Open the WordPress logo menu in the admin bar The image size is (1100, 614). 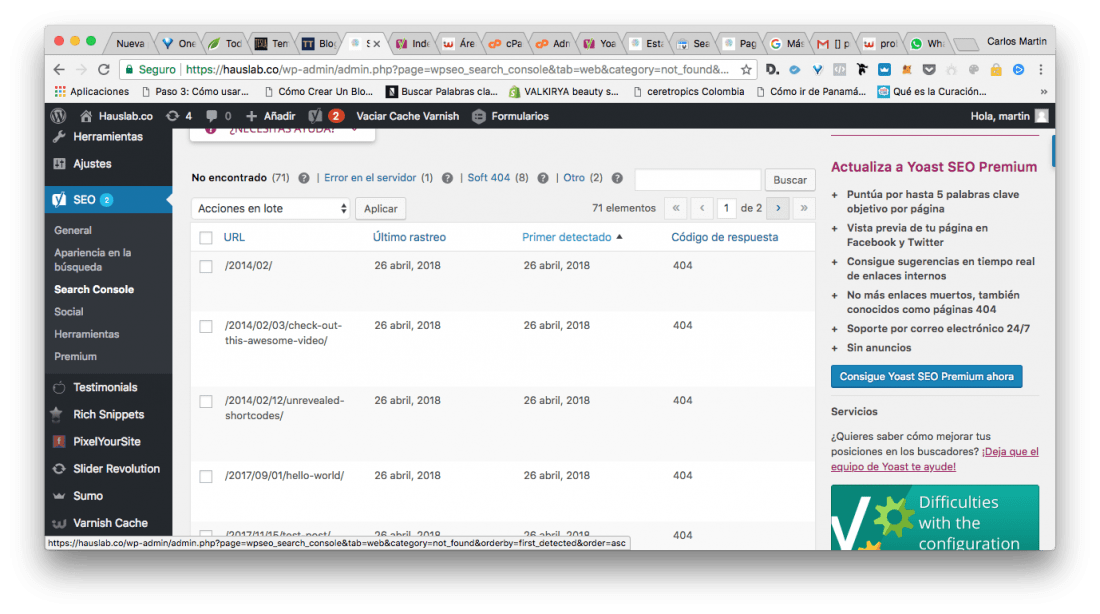click(58, 116)
